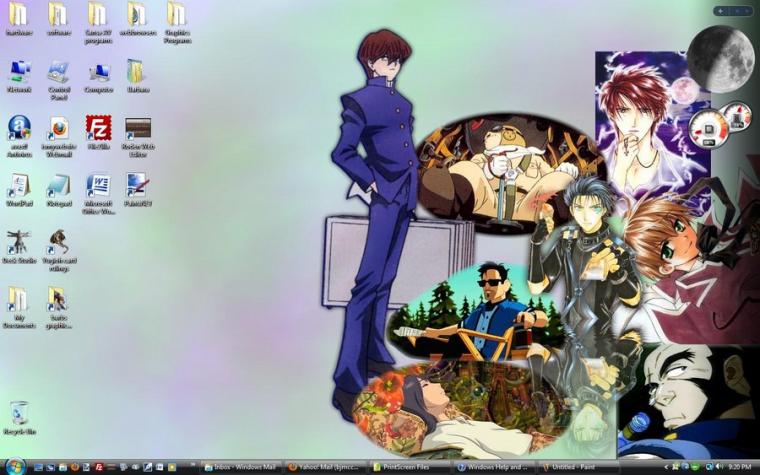This screenshot has width=760, height=475.
Task: Switch to the Untitled - Paint taskbar button
Action: (x=579, y=467)
